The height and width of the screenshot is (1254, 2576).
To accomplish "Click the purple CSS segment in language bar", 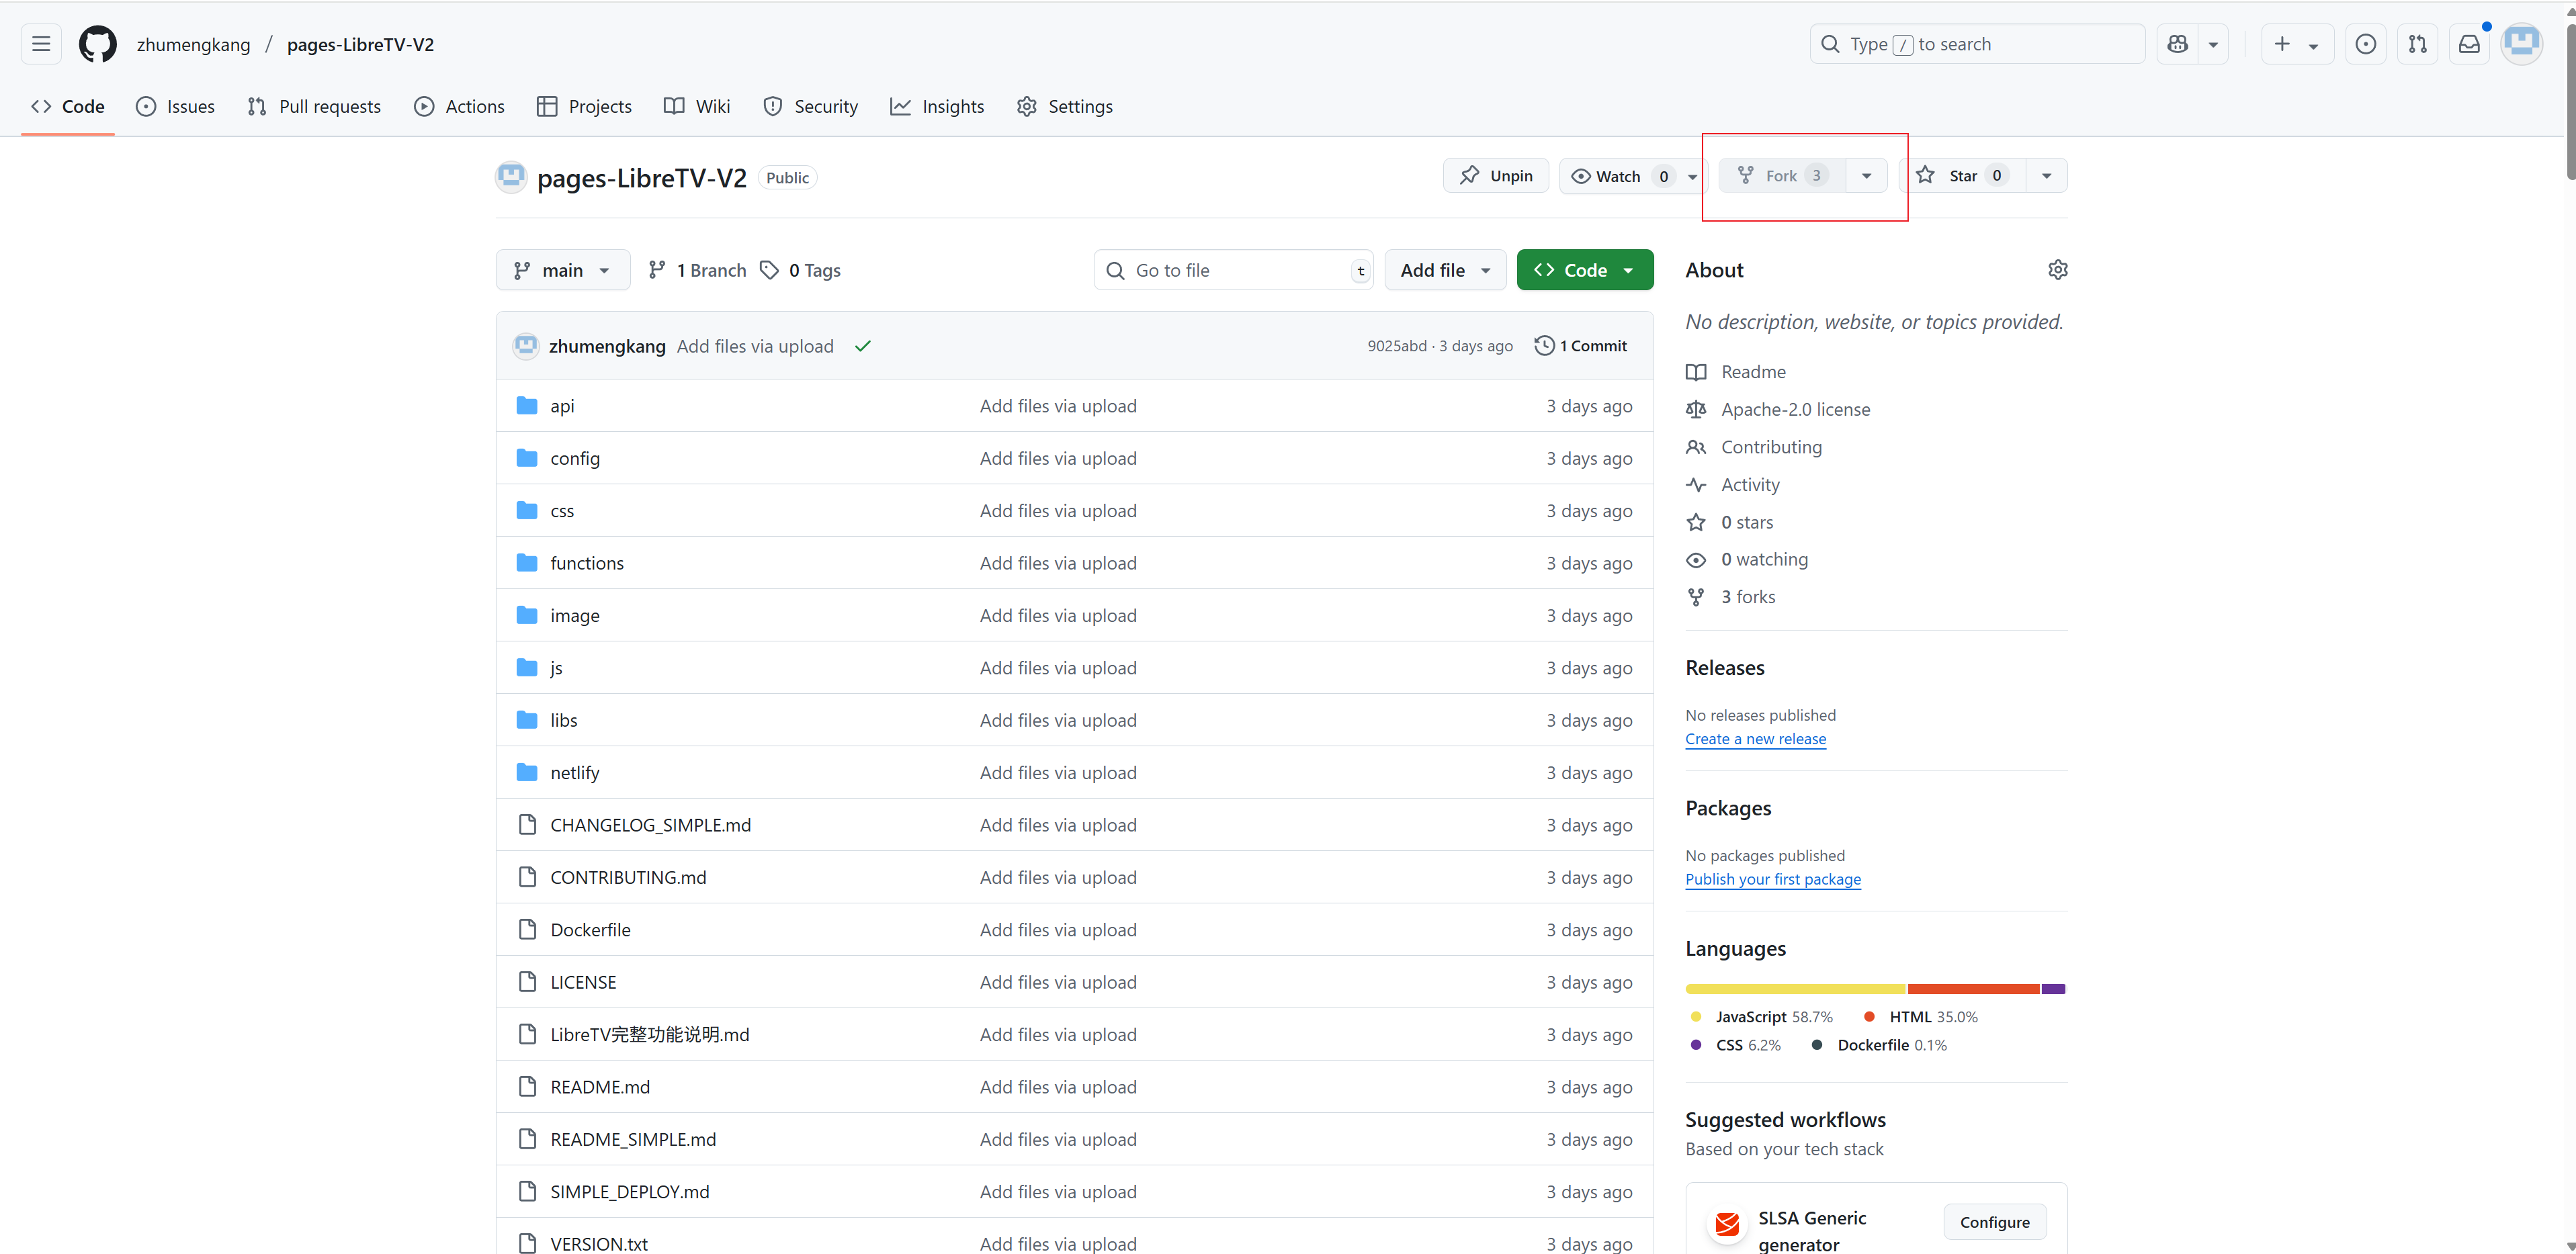I will [x=2053, y=989].
